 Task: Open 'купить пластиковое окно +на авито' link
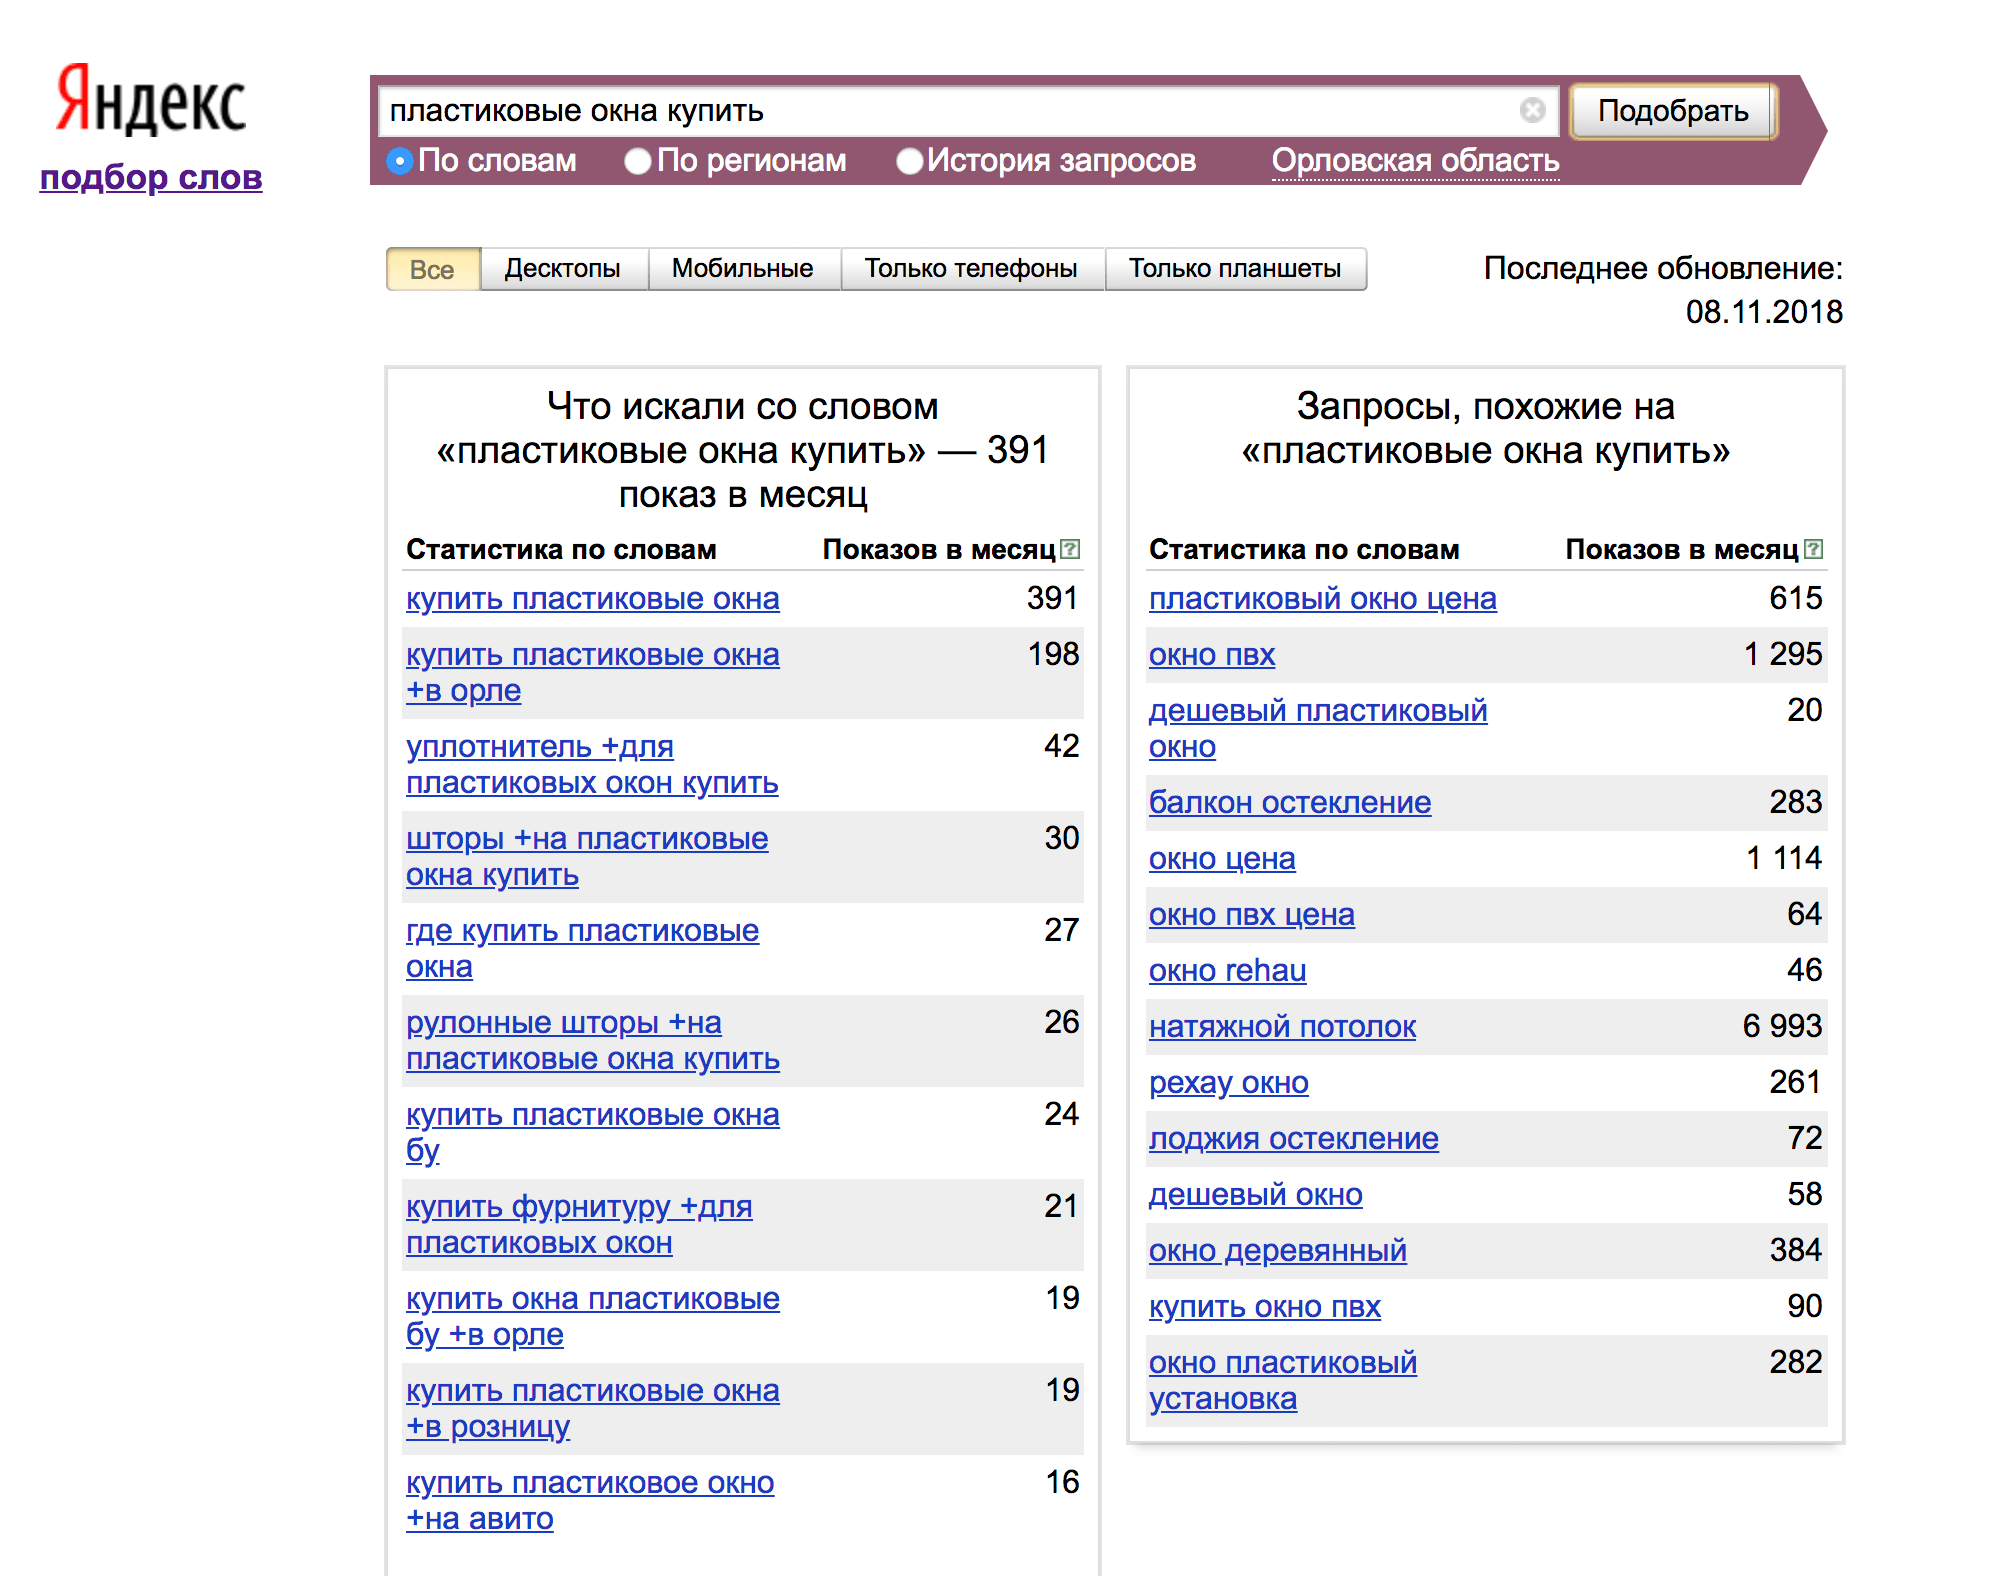point(590,1501)
